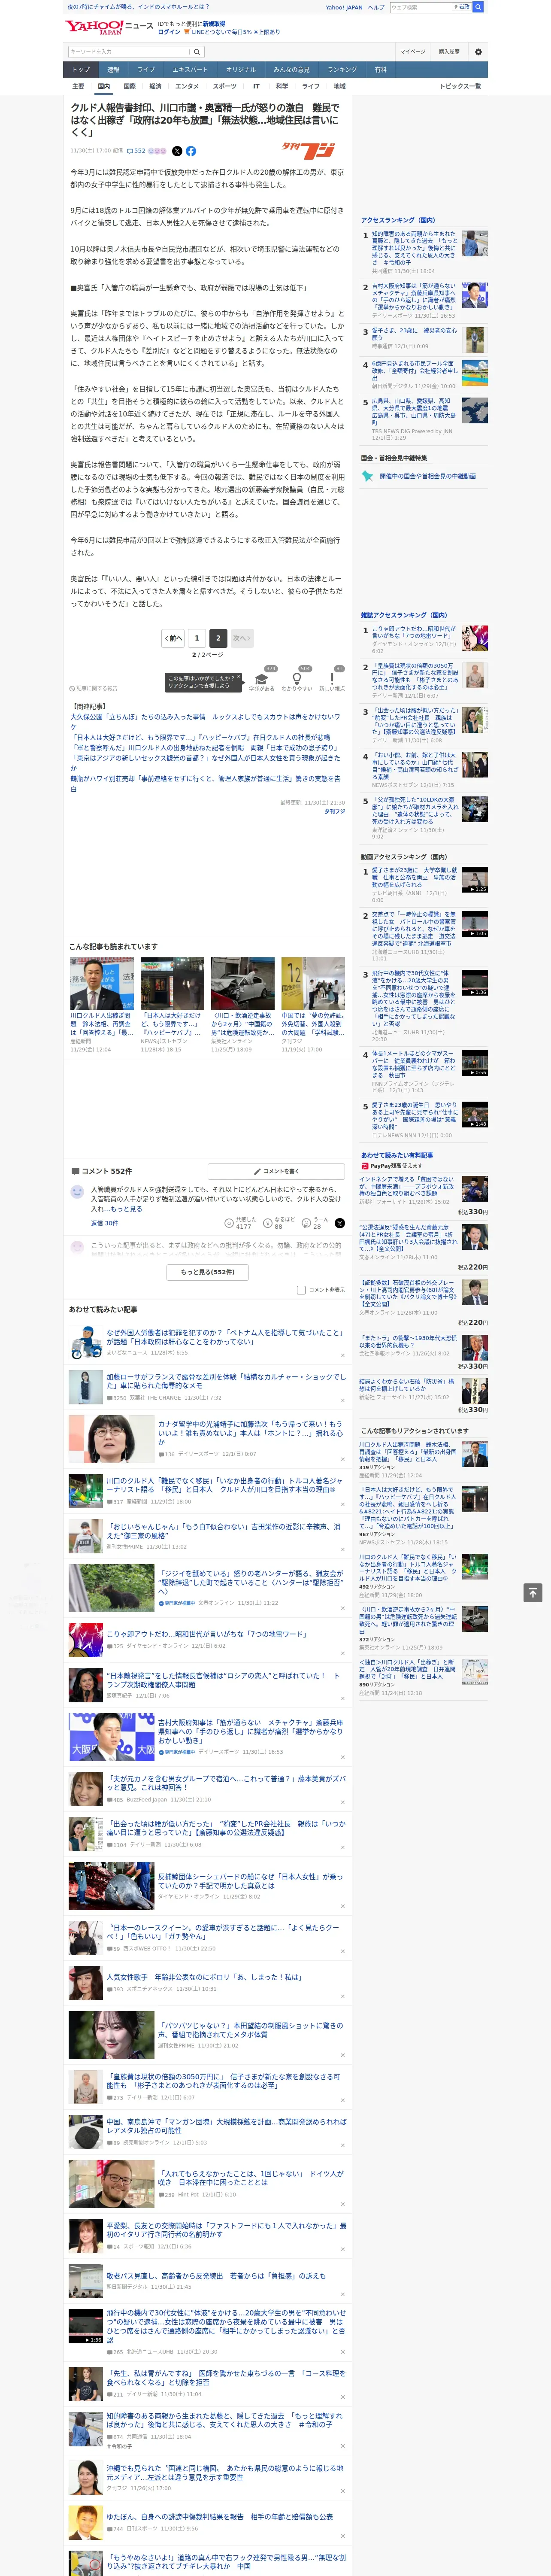Open the 新規取得 ID link
Viewport: 551px width, 2576px height.
(214, 23)
